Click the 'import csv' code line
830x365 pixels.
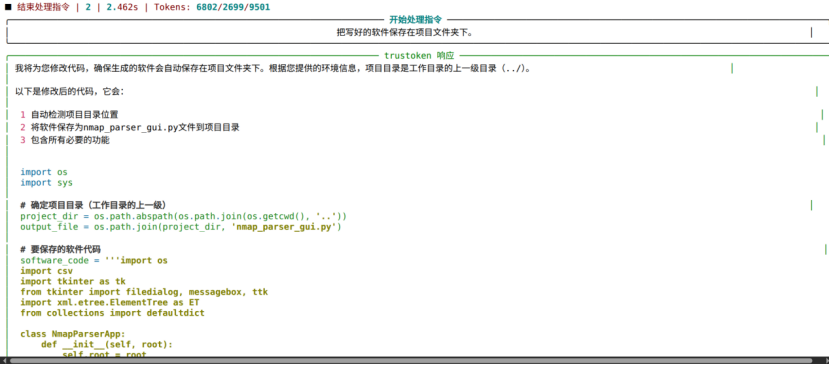click(x=47, y=271)
